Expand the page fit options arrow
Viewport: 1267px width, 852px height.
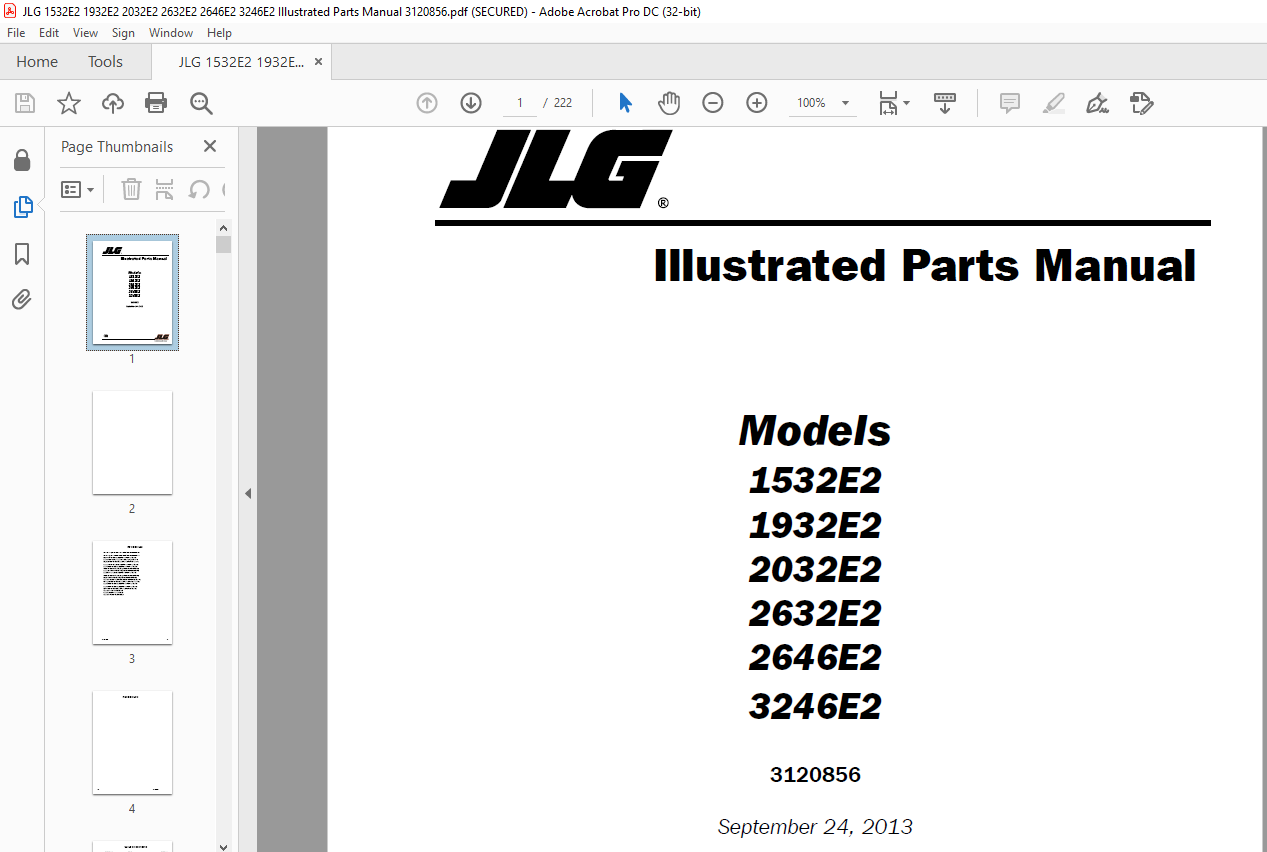pyautogui.click(x=906, y=103)
